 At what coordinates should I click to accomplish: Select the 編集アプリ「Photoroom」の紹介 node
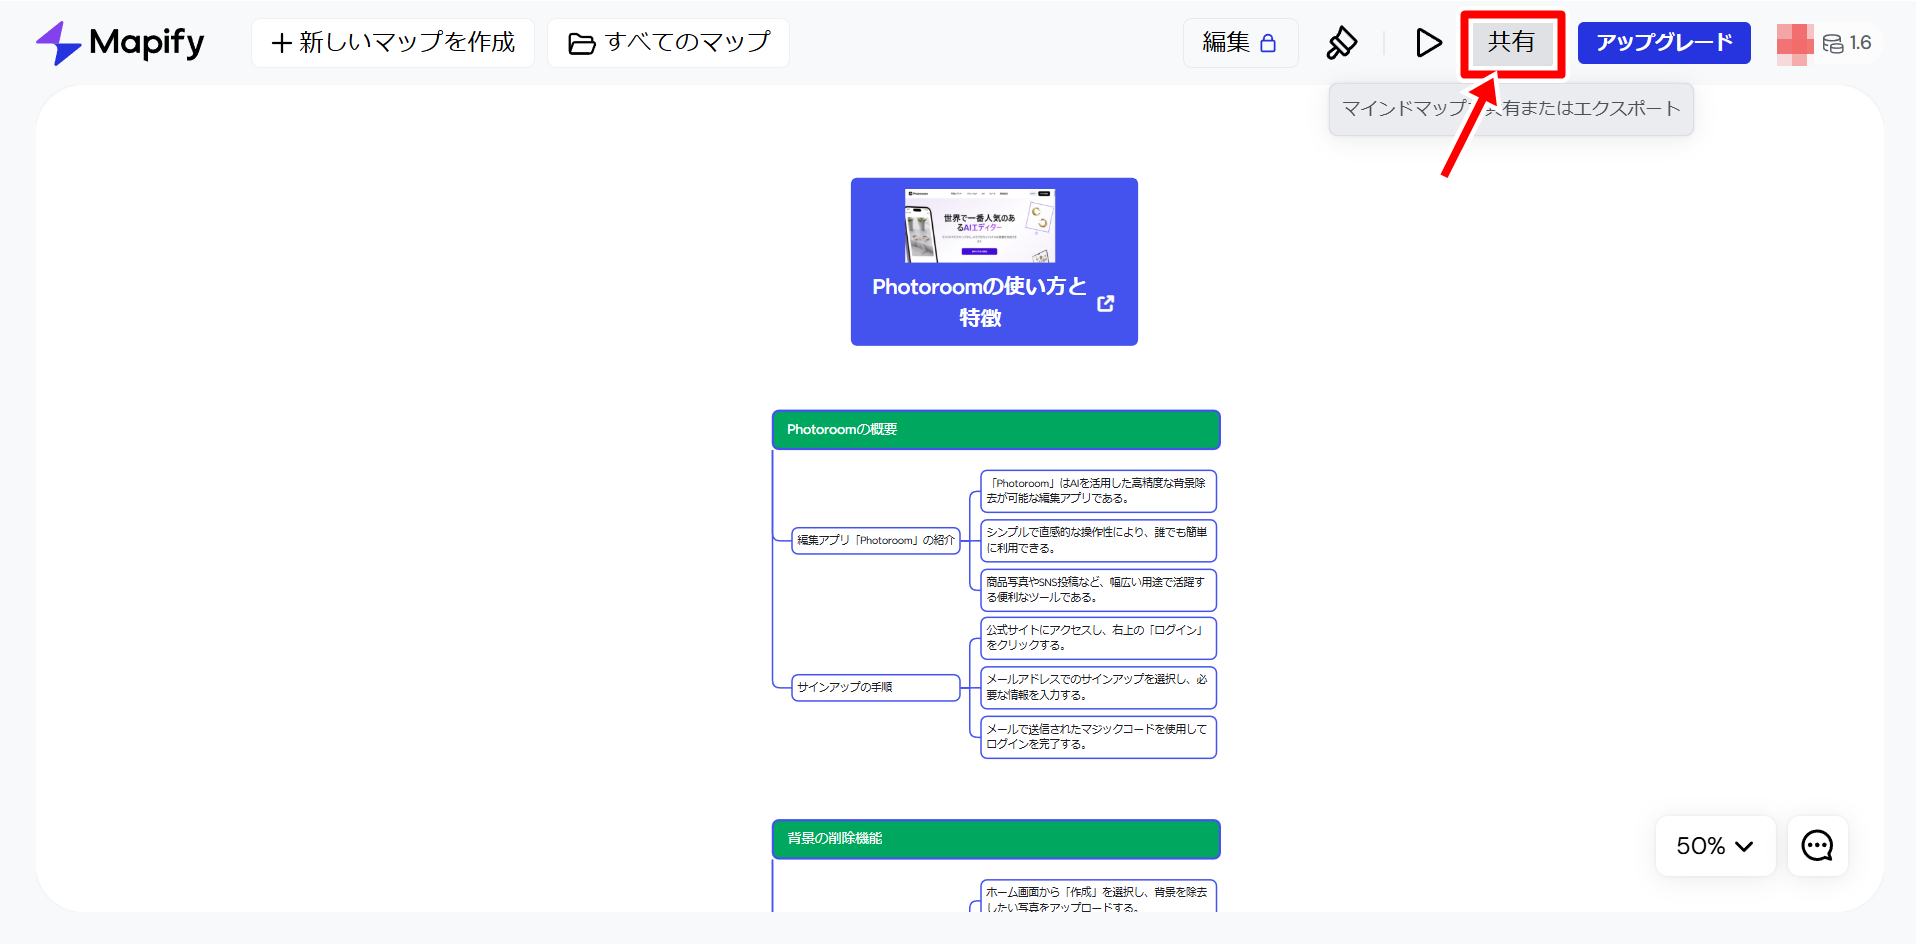876,541
